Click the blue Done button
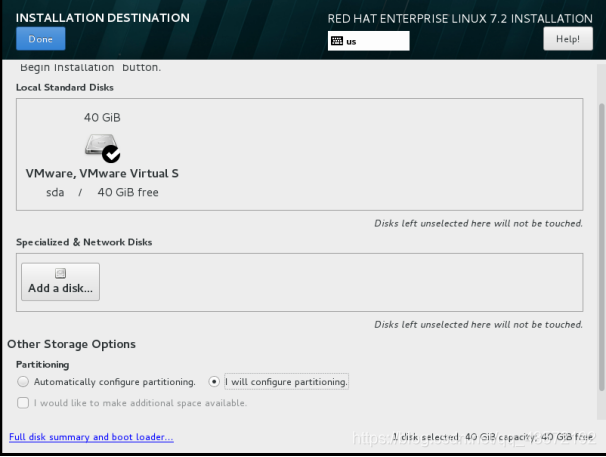 [x=41, y=39]
